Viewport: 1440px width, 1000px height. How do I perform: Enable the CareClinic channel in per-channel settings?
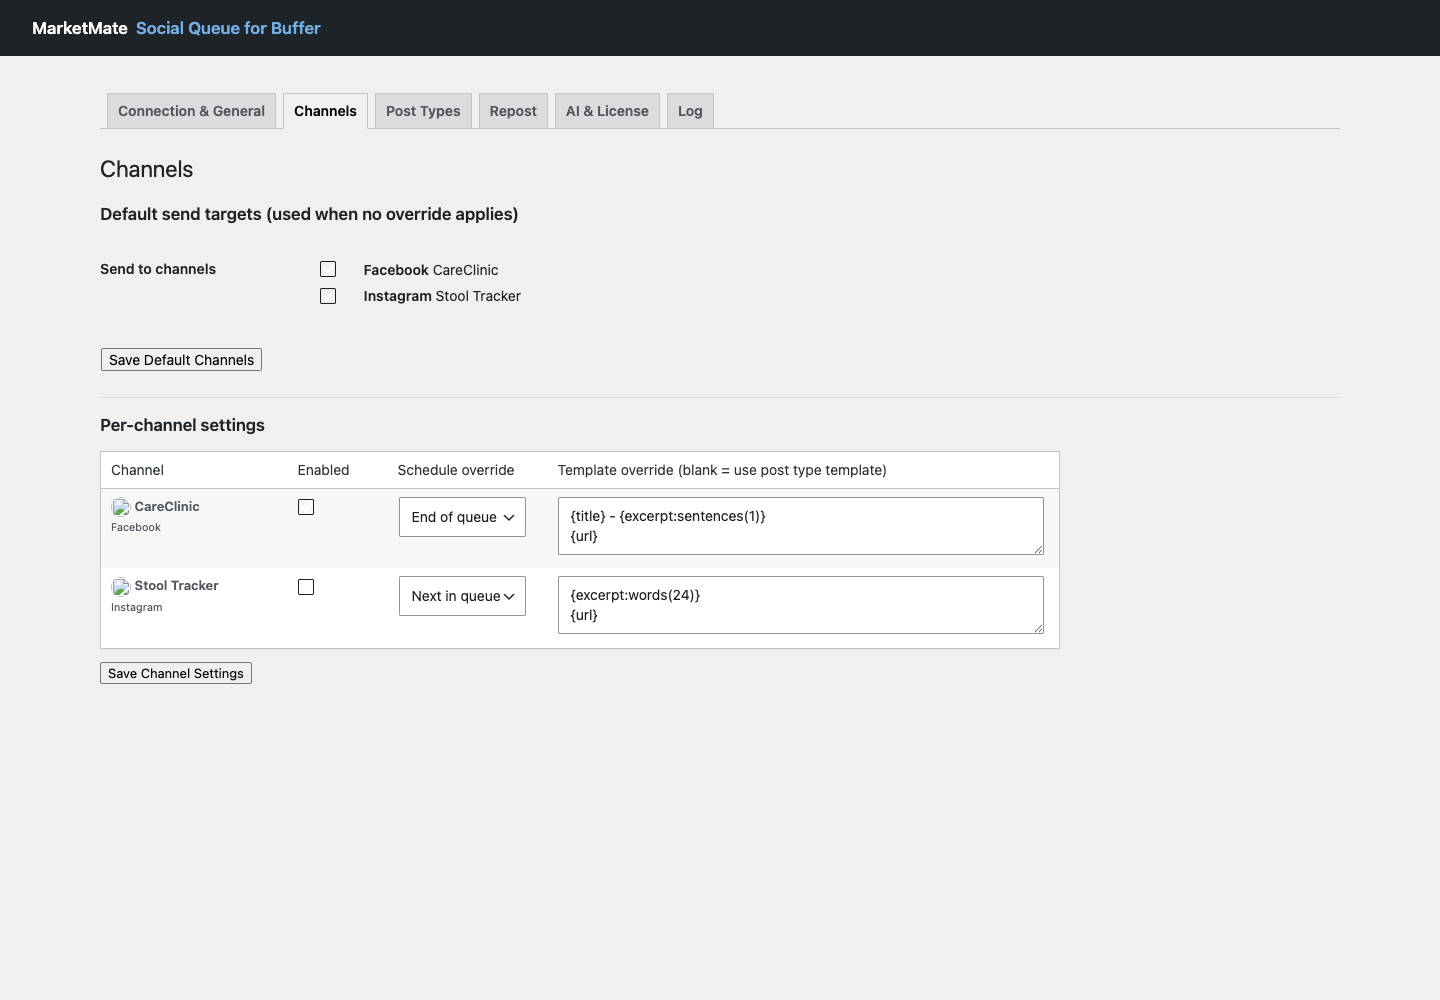click(306, 507)
